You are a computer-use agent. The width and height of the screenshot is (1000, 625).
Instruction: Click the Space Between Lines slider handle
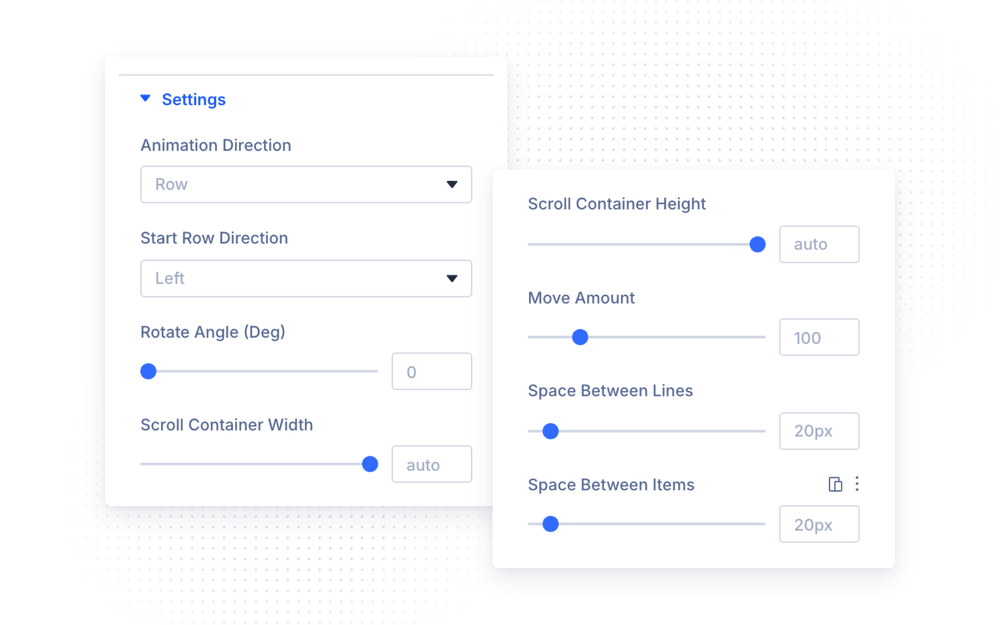550,431
